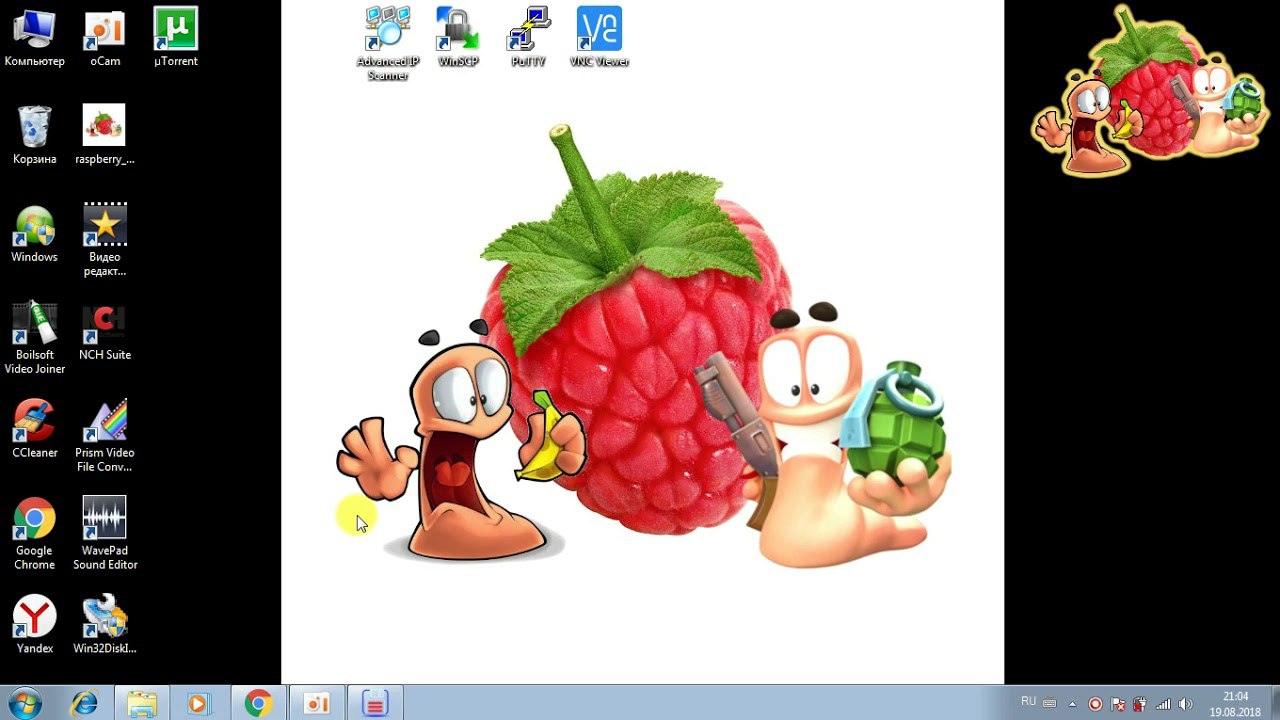This screenshot has height=720, width=1280.
Task: Open the Windows desktop shortcut
Action: coord(34,234)
